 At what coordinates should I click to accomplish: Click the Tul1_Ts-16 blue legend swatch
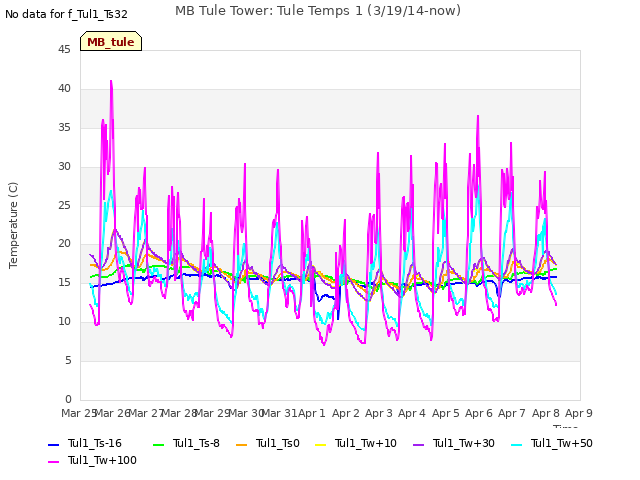point(53,444)
